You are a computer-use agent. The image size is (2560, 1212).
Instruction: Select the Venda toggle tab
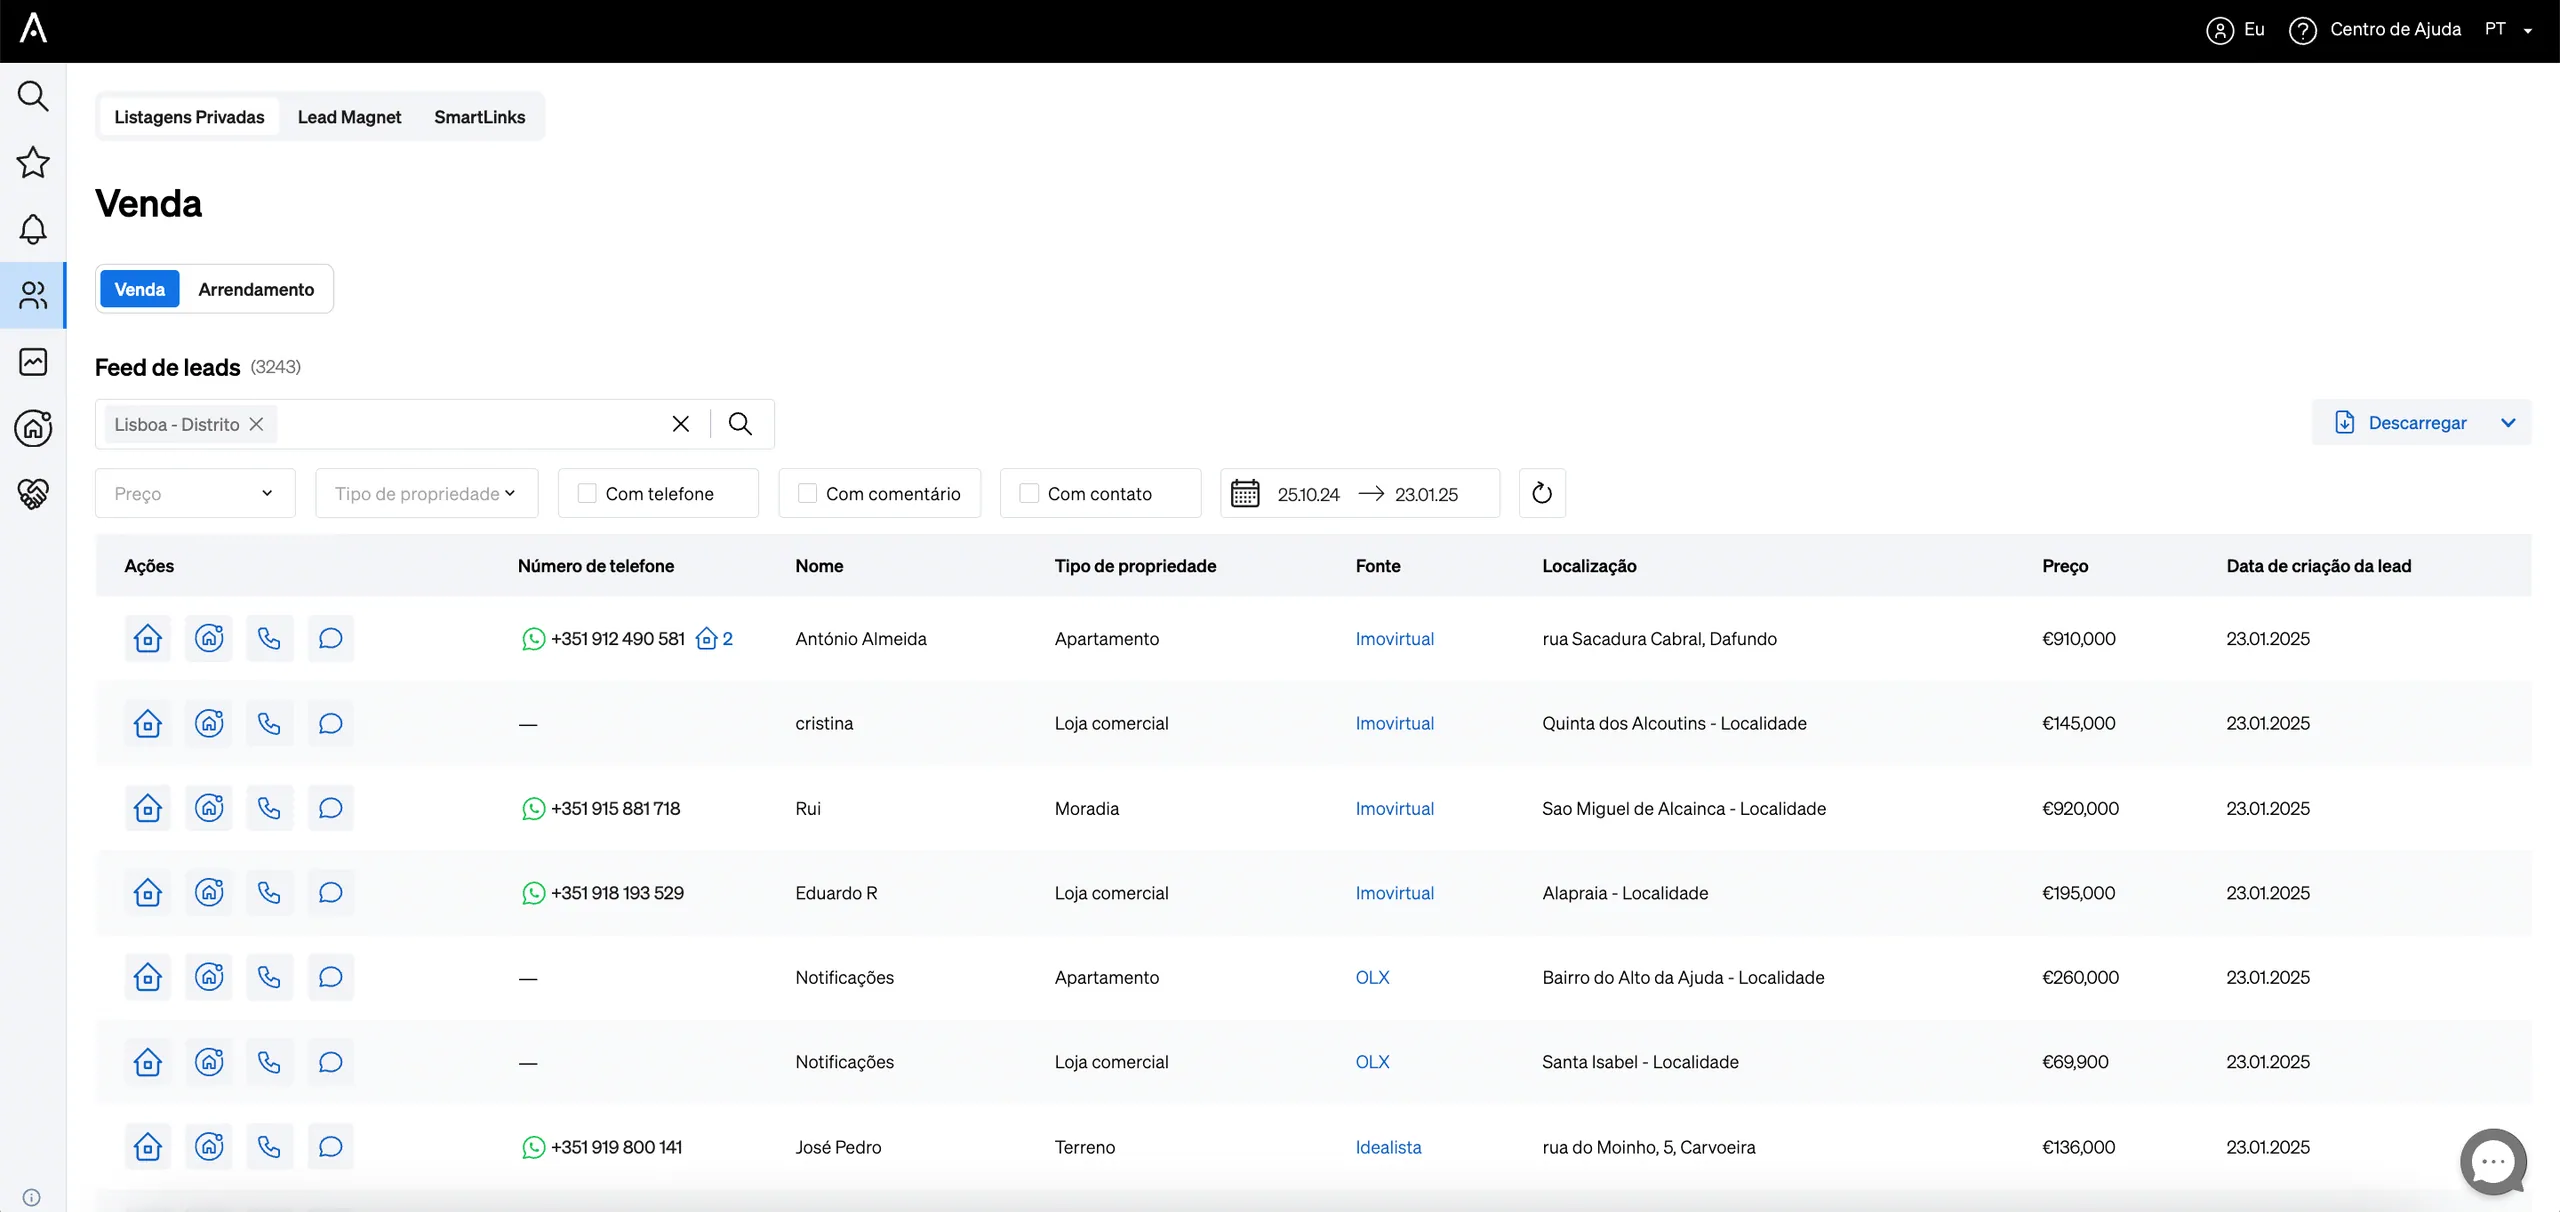[x=140, y=289]
